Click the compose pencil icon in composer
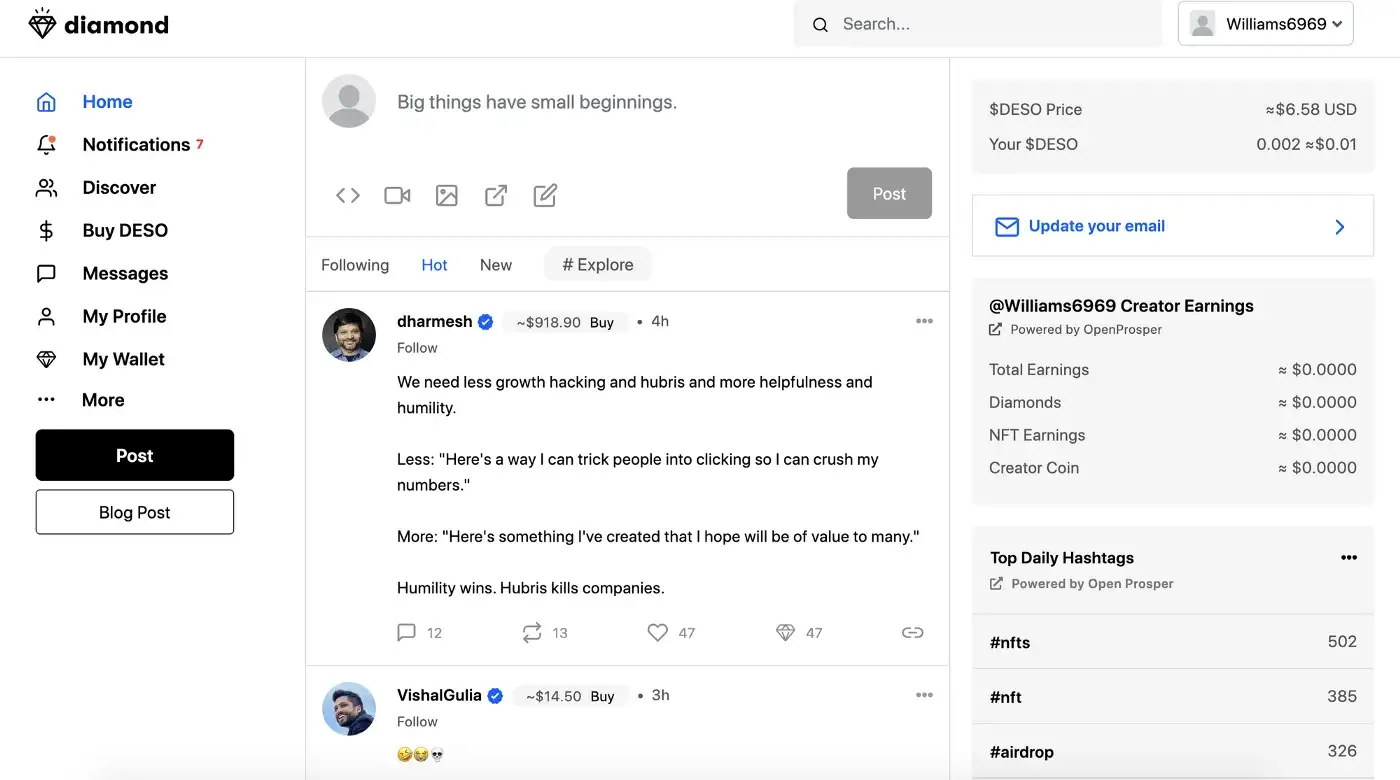This screenshot has width=1400, height=780. (545, 196)
